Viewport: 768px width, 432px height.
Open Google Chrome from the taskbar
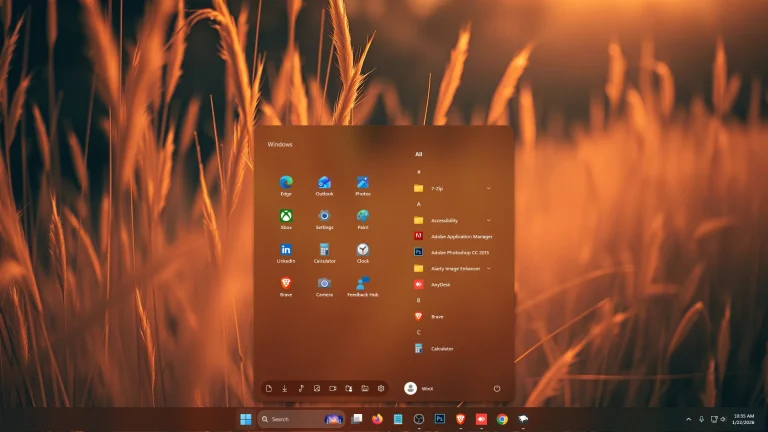502,419
